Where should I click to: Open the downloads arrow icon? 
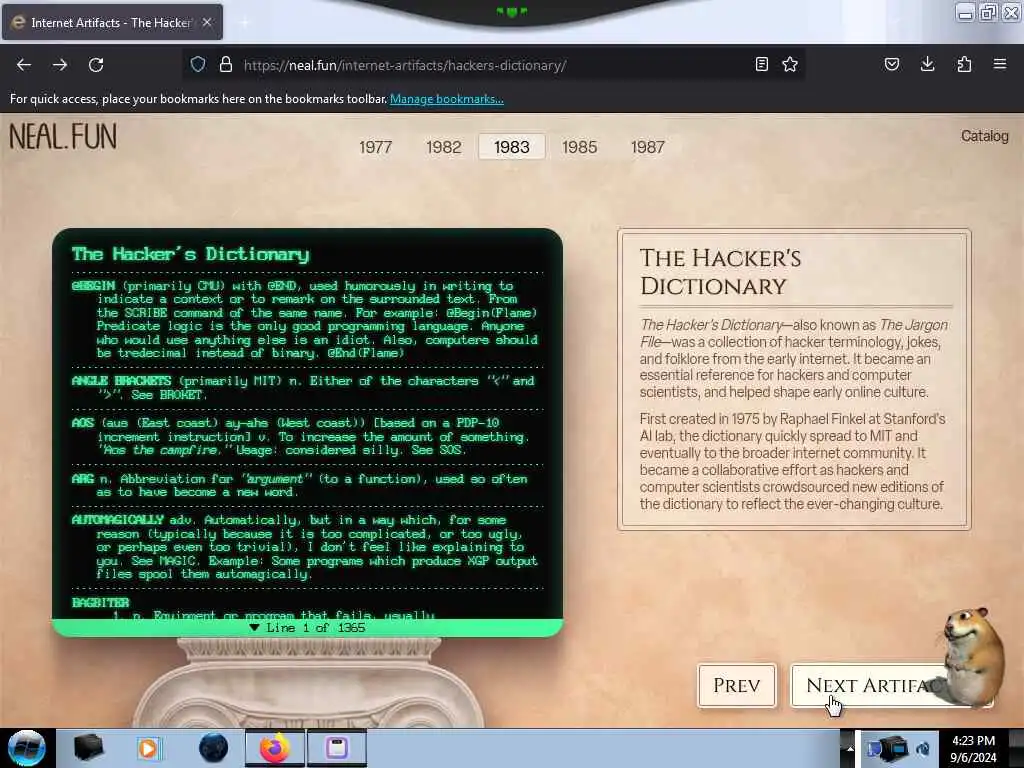point(927,64)
